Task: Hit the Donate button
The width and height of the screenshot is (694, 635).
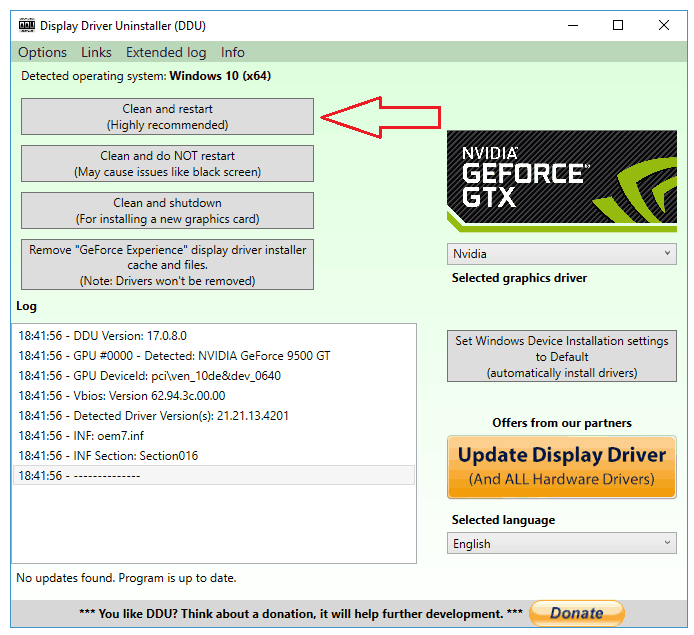Action: pyautogui.click(x=576, y=613)
